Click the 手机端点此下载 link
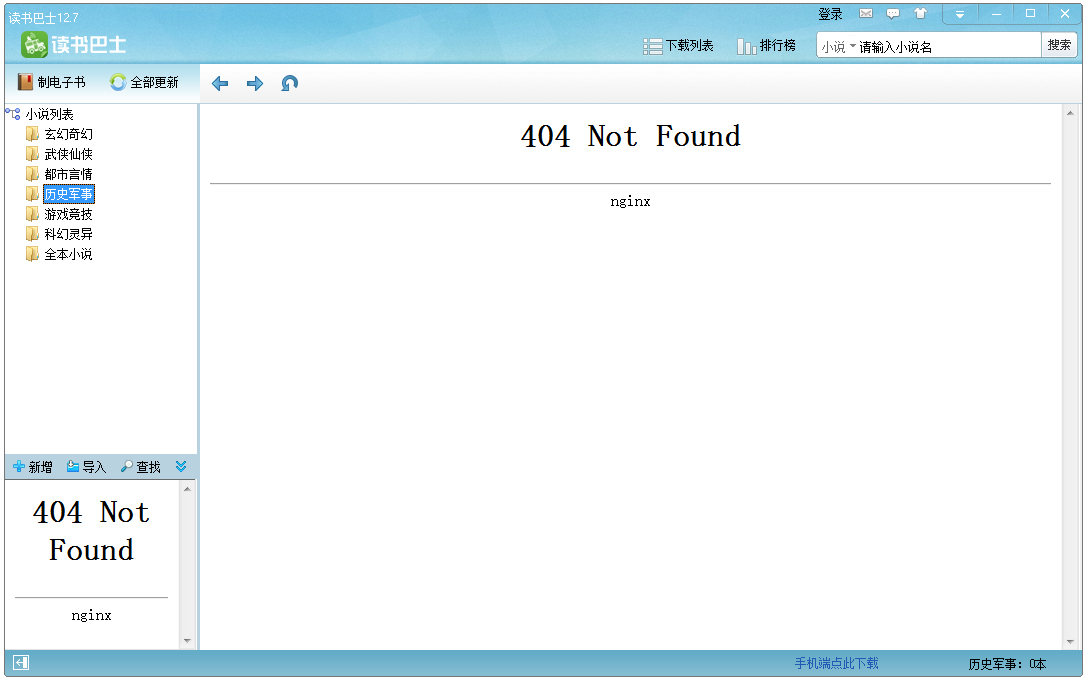Image resolution: width=1087 pixels, height=680 pixels. pyautogui.click(x=836, y=664)
